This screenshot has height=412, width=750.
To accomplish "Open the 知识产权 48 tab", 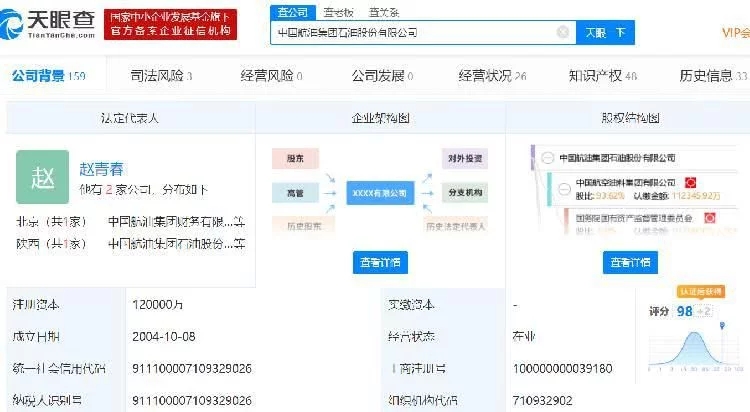I will (x=603, y=76).
